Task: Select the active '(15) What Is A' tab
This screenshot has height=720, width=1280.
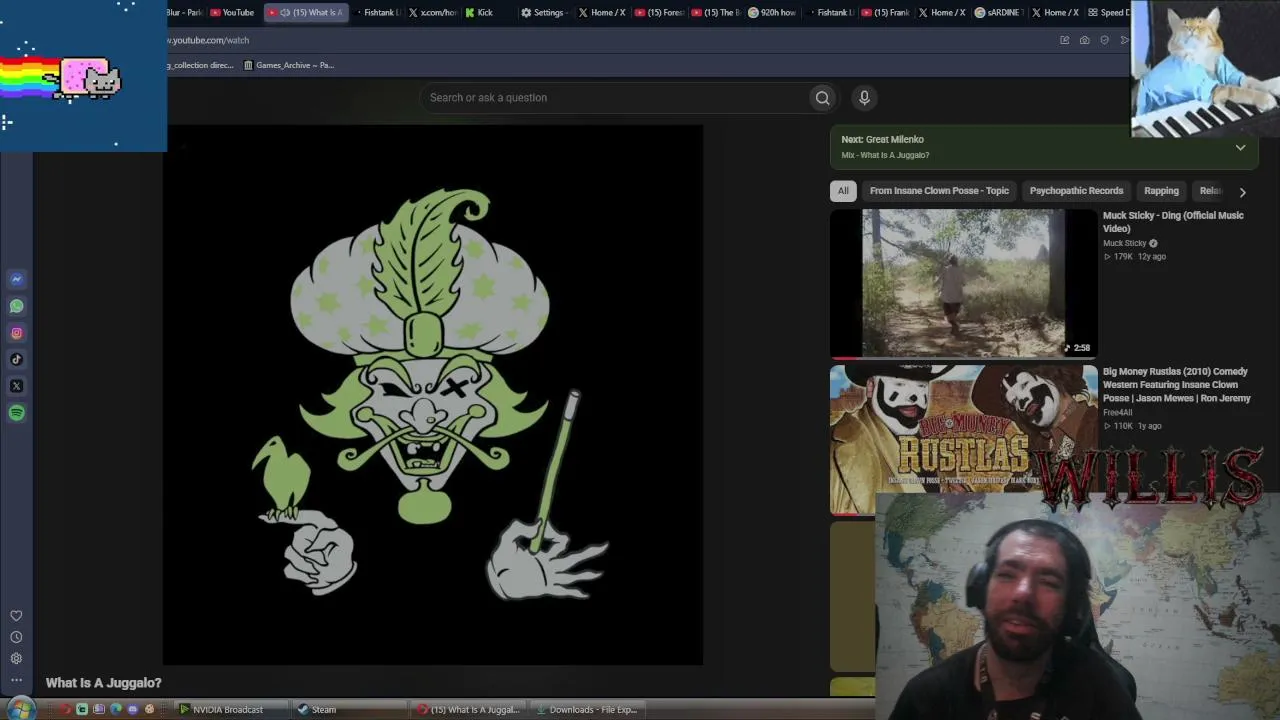Action: 306,13
